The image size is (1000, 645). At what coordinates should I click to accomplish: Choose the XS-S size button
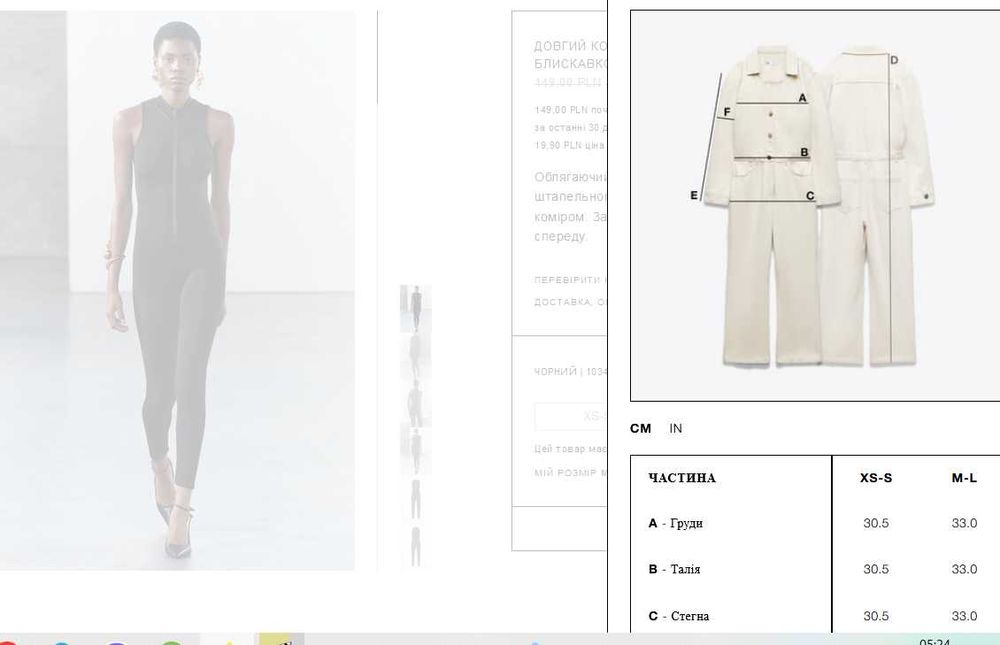point(570,417)
